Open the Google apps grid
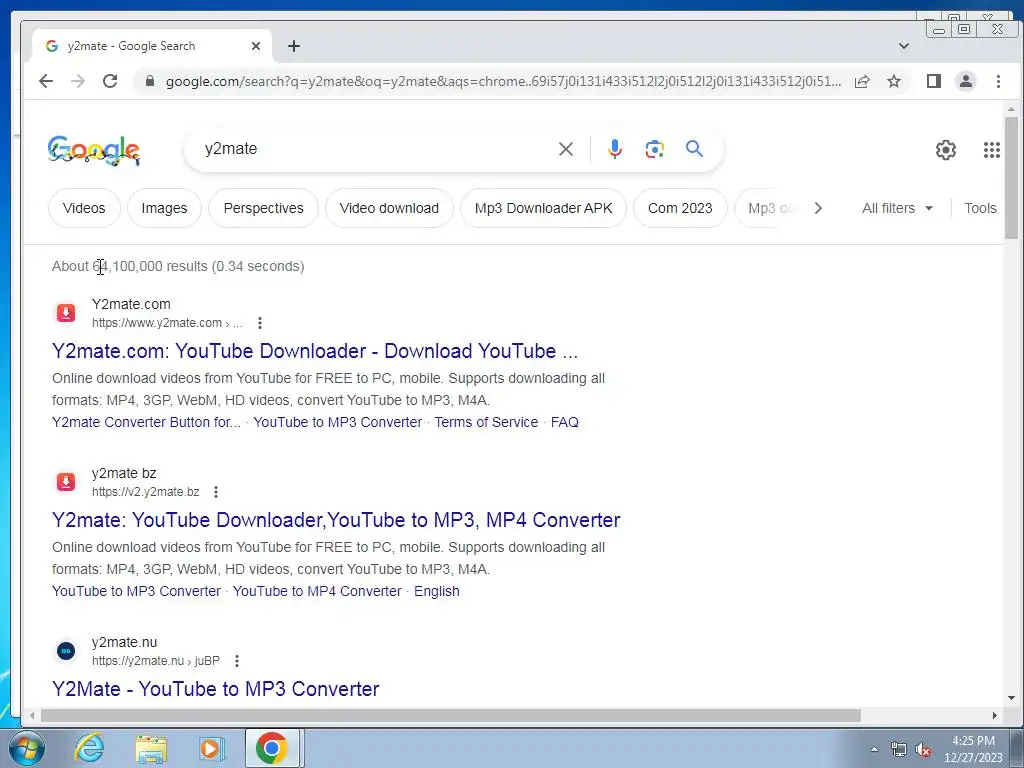Image resolution: width=1024 pixels, height=768 pixels. [x=991, y=150]
